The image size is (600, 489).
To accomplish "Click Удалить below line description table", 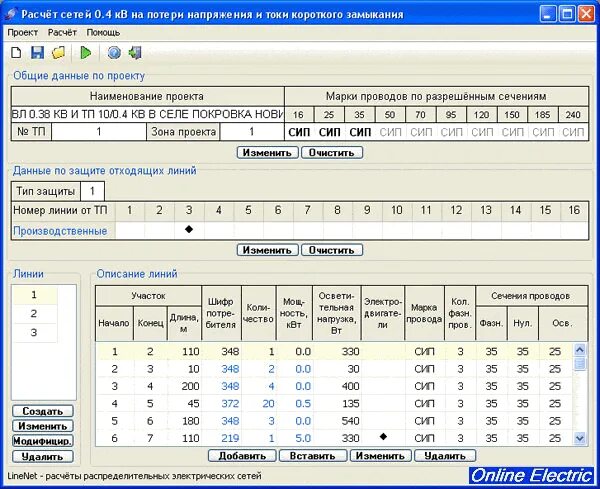I will click(445, 456).
